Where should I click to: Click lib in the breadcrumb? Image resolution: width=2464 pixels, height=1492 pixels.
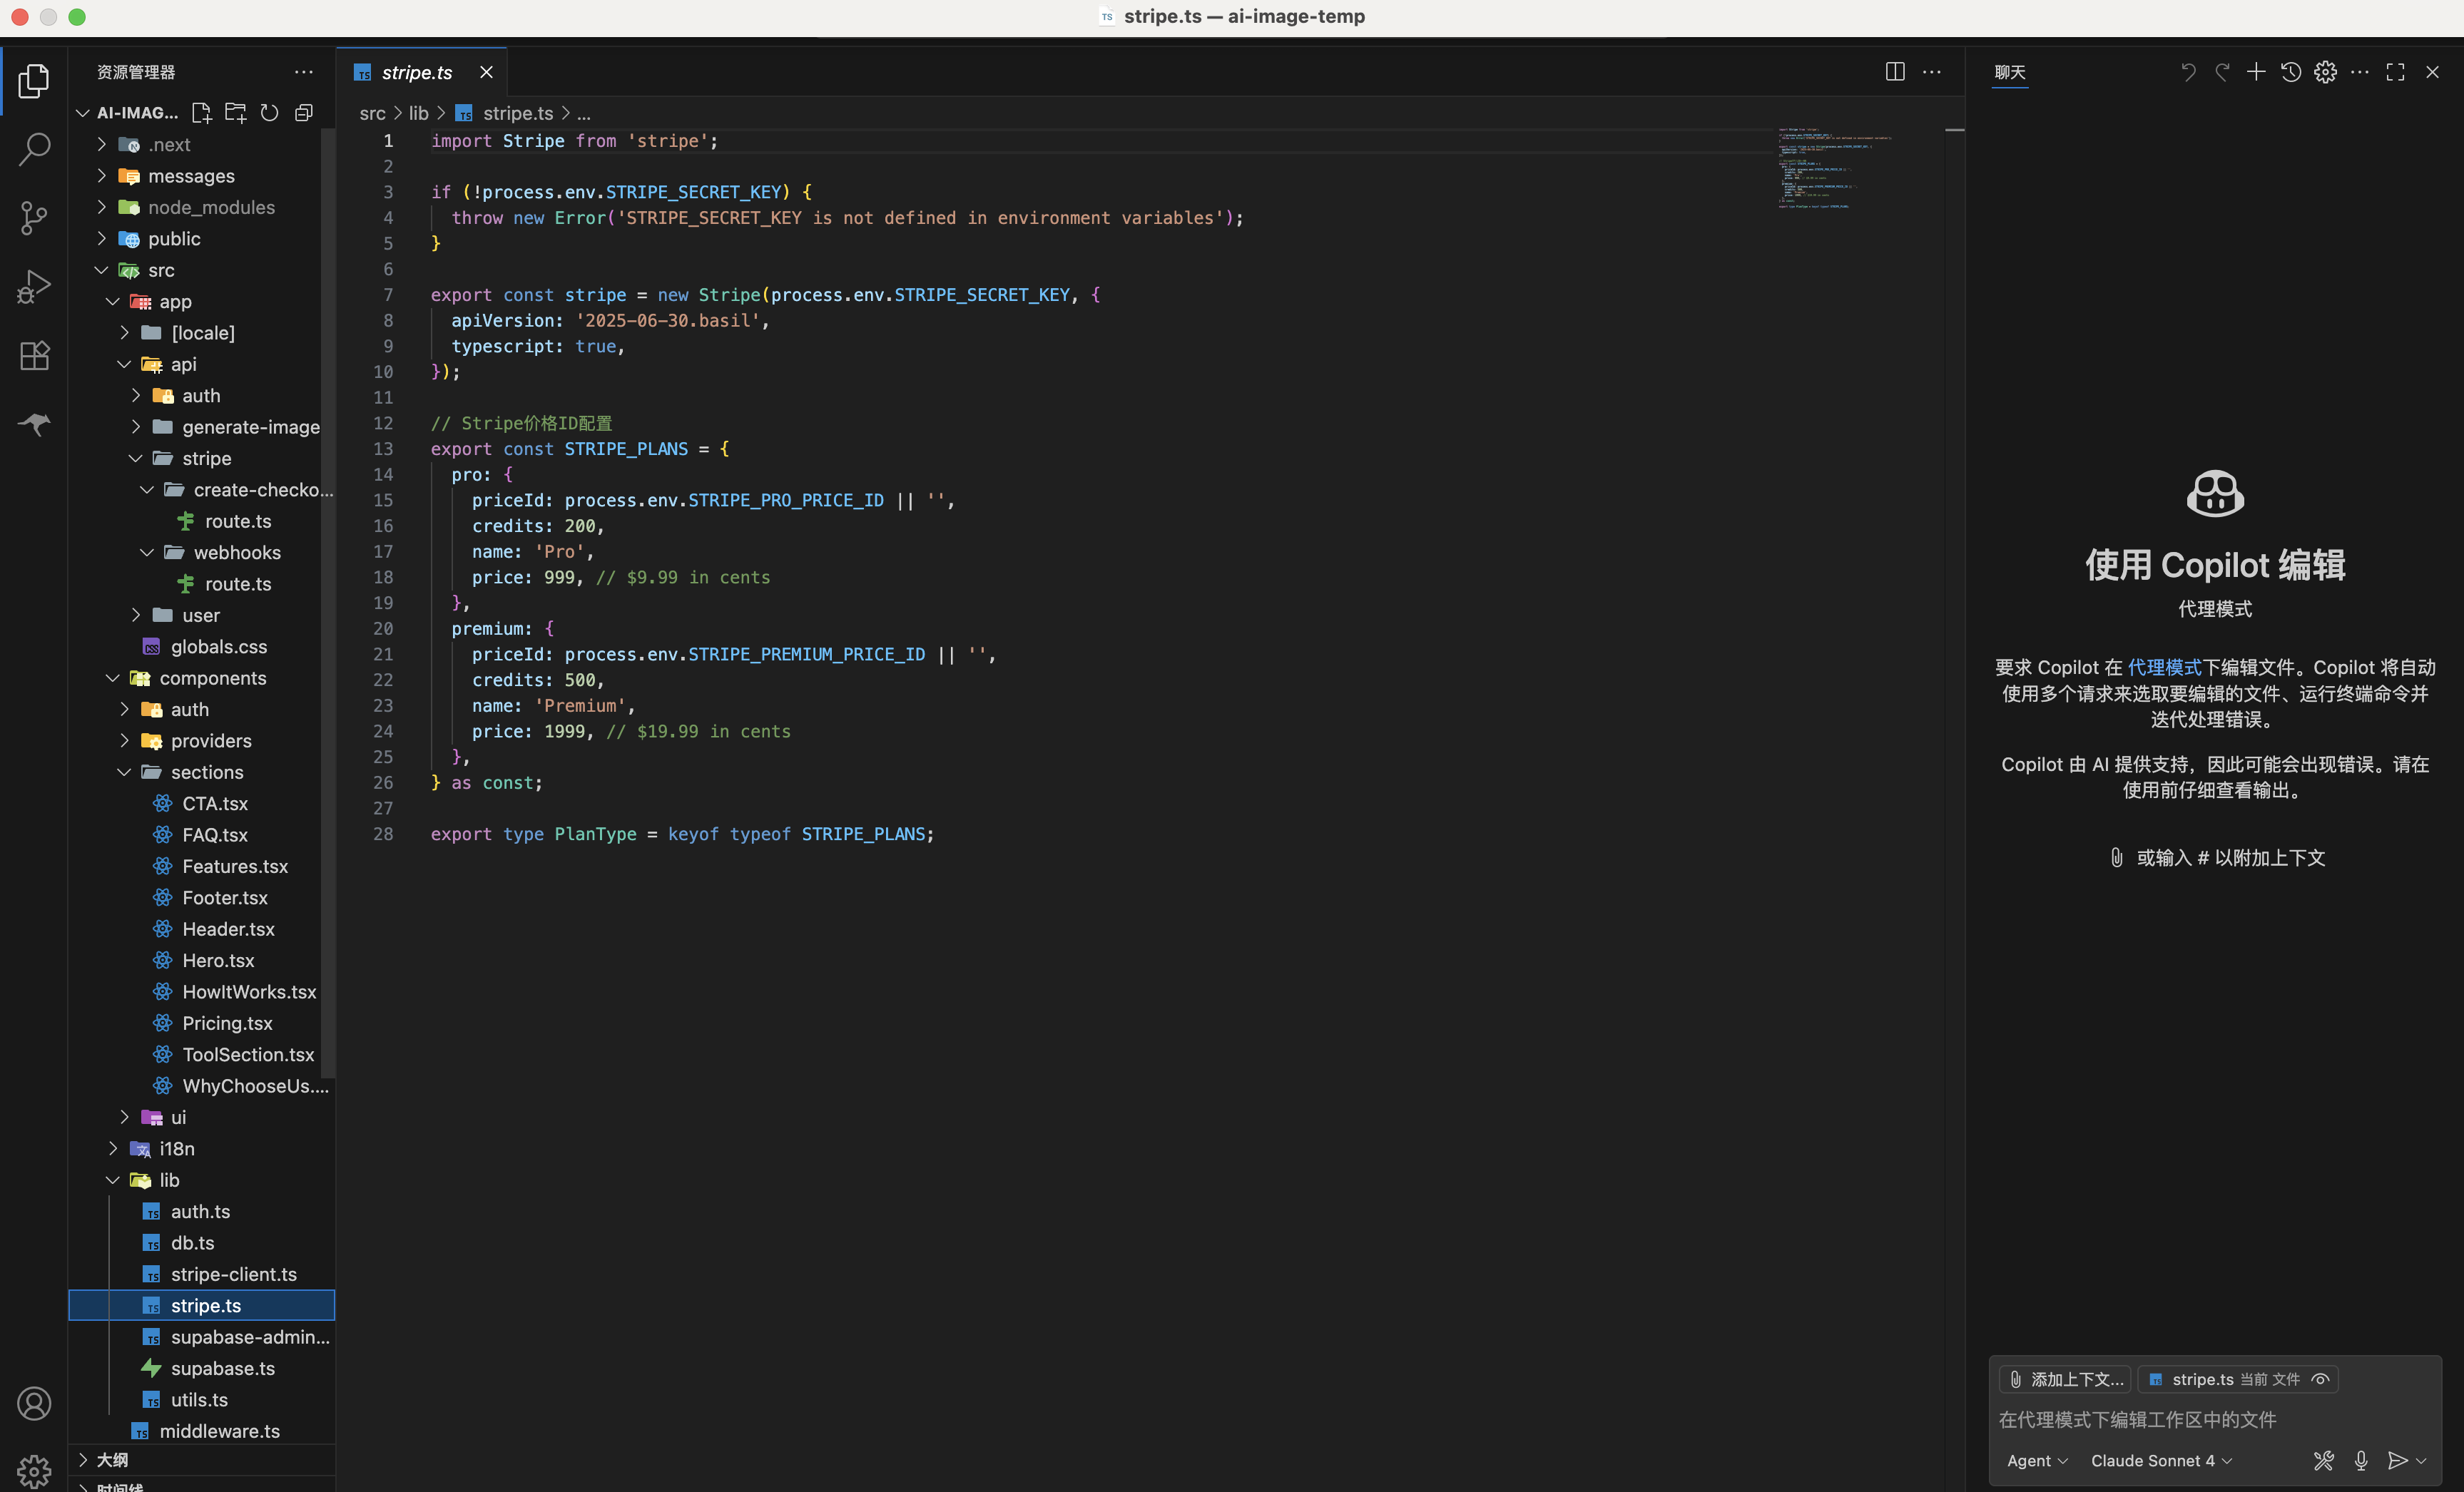418,113
